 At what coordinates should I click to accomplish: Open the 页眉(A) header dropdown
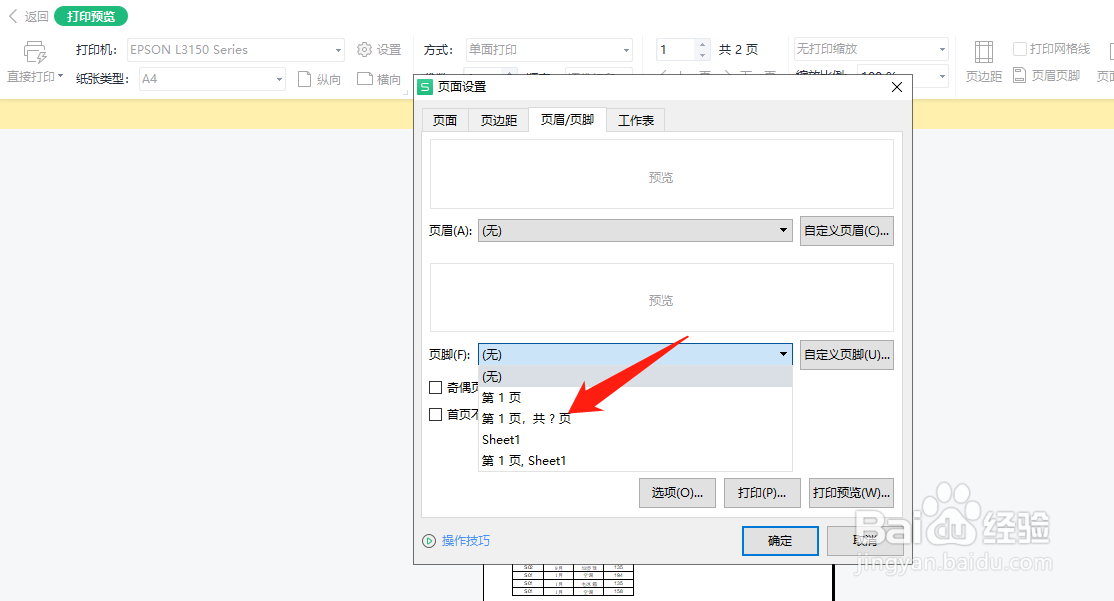(785, 230)
